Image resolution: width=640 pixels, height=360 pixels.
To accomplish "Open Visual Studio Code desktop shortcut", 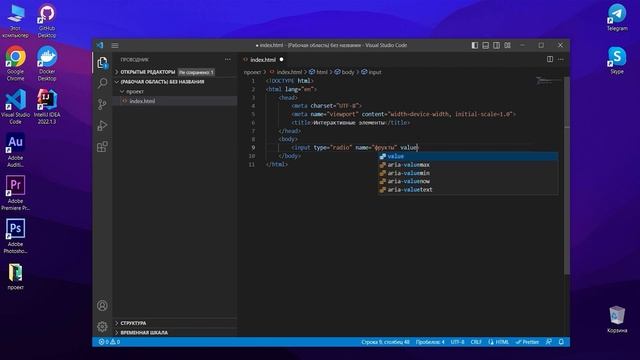I will coord(16,107).
